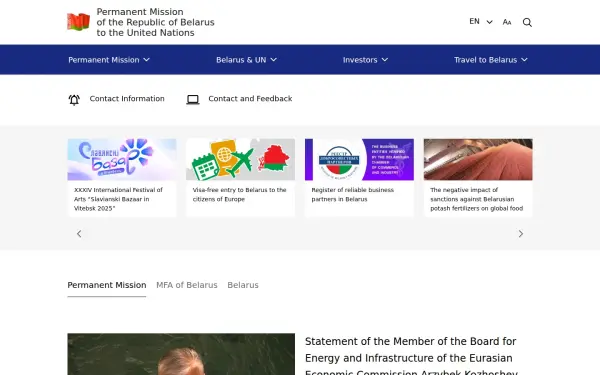This screenshot has height=375, width=600.
Task: Click the laptop icon beside Contact and Feedback
Action: point(193,99)
